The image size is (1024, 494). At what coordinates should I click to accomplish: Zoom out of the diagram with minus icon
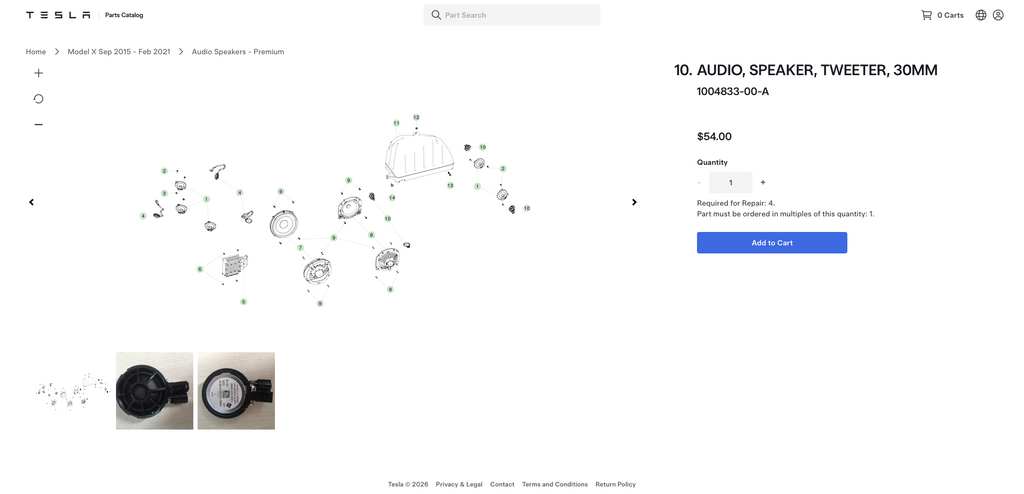tap(39, 124)
